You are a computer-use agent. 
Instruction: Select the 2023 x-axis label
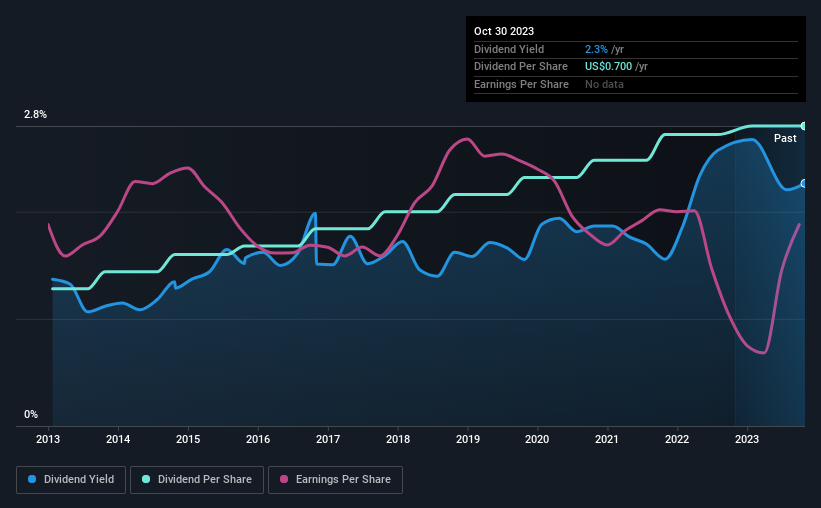pos(747,439)
